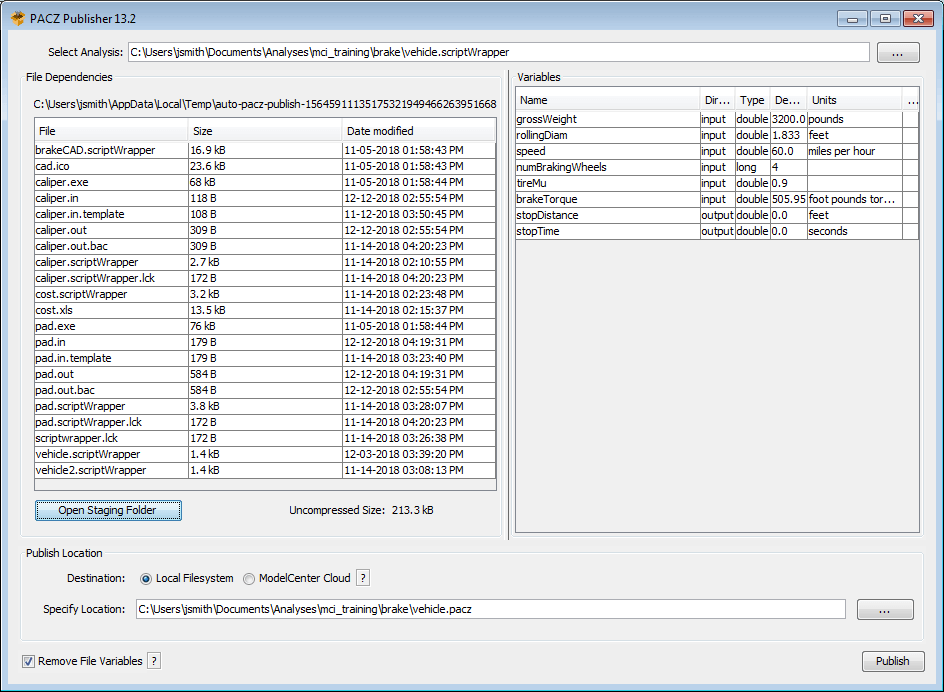
Task: Sort files by Date modified column header
Action: click(419, 131)
